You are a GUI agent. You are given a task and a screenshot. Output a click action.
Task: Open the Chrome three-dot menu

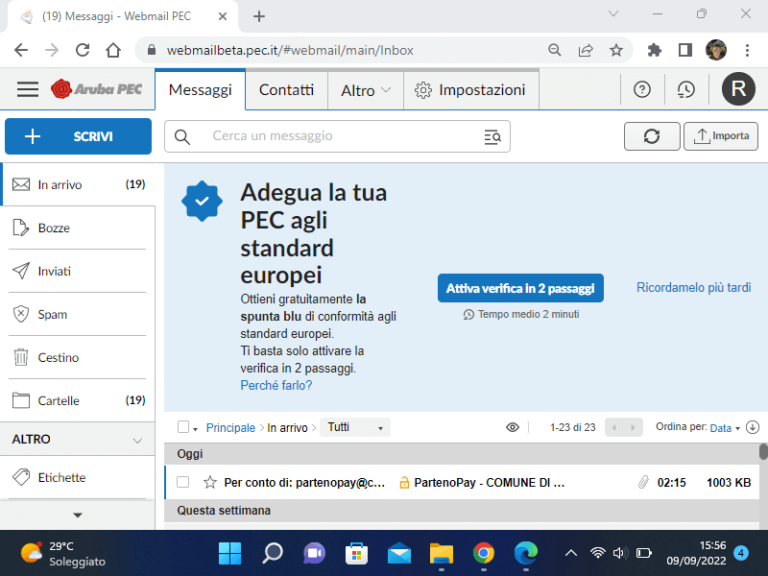coord(747,50)
